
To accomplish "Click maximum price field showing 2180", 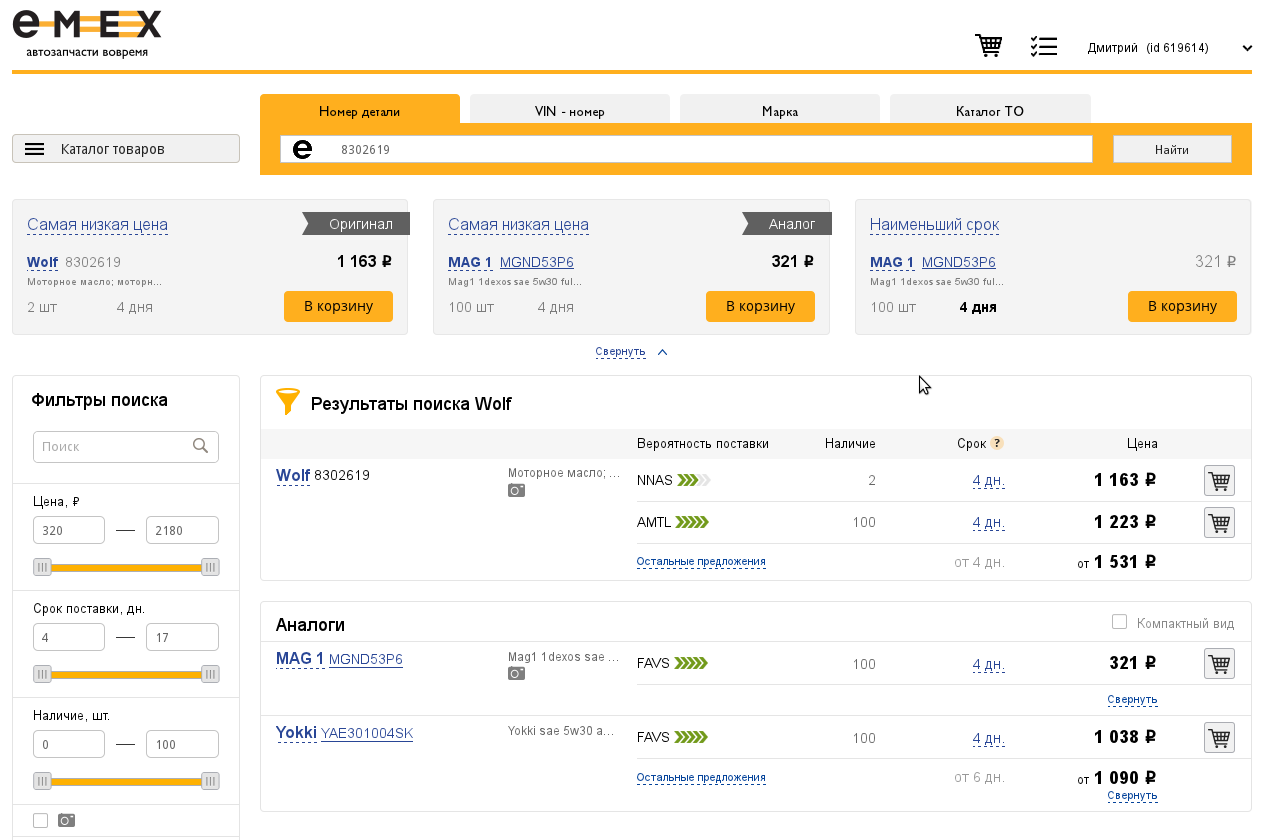I will tap(182, 530).
